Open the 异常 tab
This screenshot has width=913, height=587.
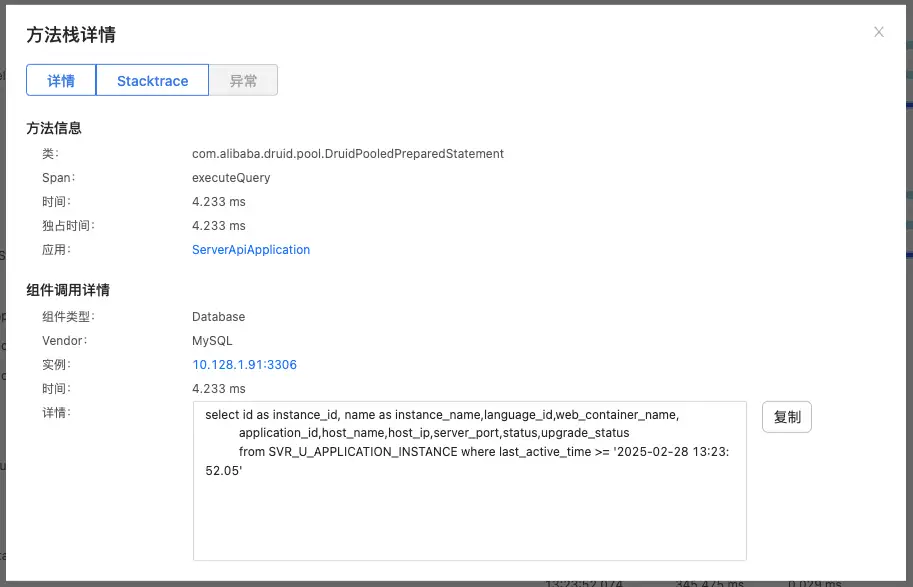pos(243,80)
